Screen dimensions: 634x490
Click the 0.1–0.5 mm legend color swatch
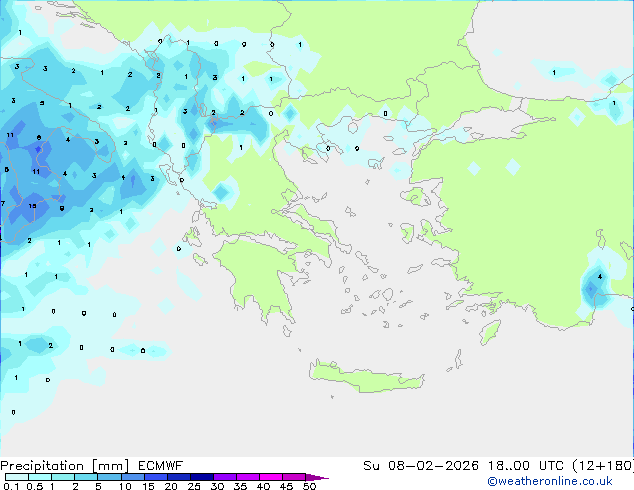point(17,477)
